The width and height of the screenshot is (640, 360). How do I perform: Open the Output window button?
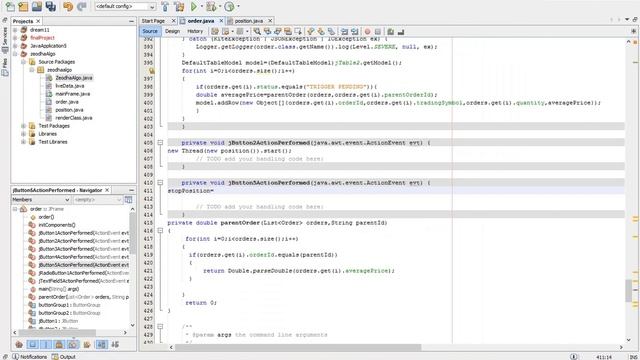[x=64, y=357]
